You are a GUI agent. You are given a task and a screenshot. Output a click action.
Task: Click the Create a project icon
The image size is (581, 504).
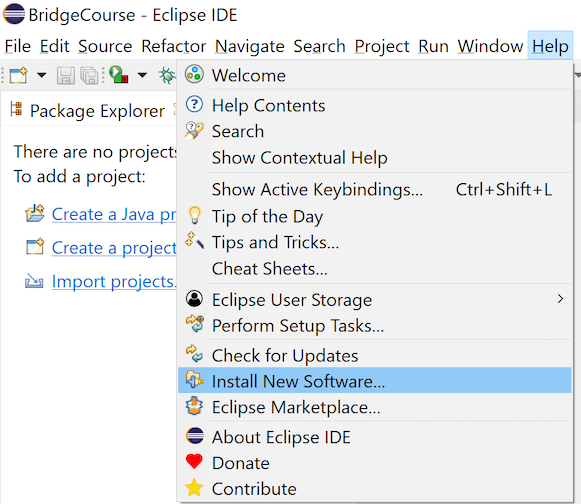click(x=35, y=247)
